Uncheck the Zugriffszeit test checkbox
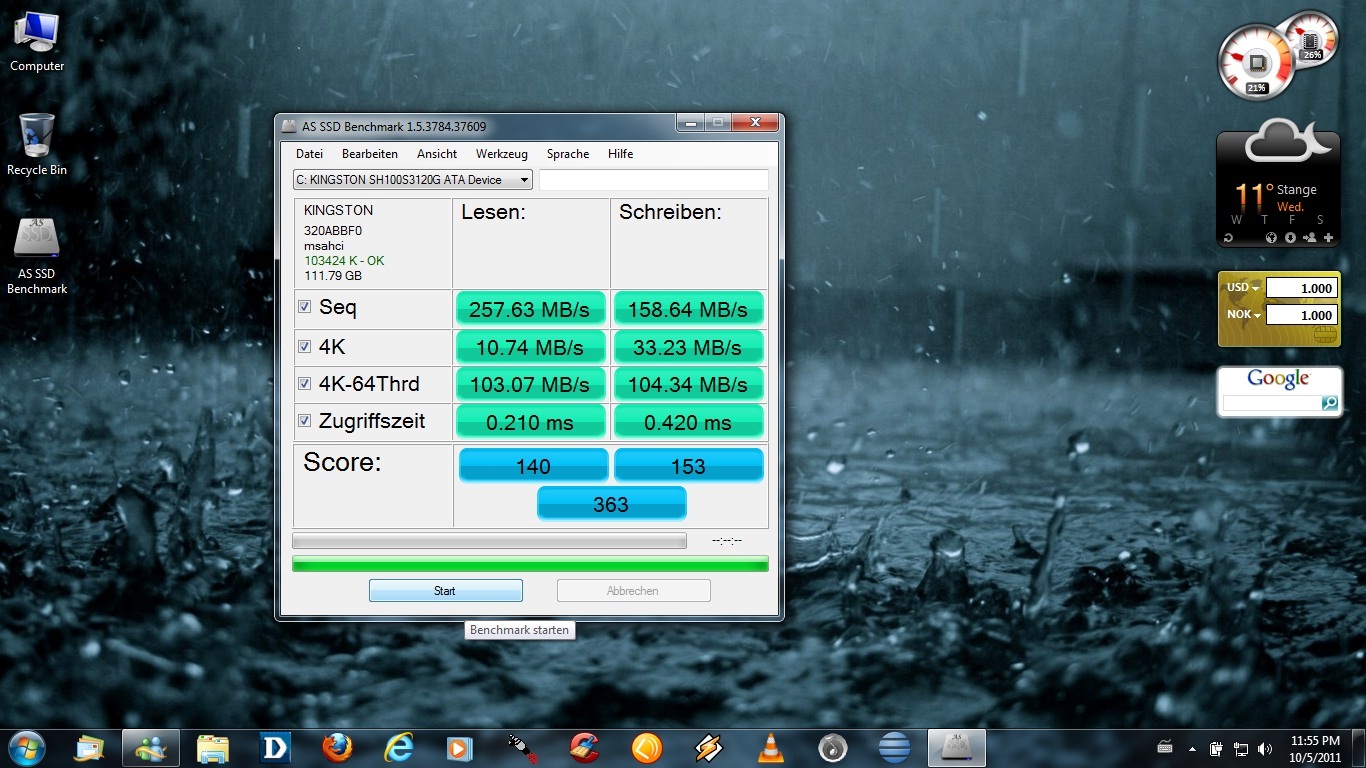 pos(305,420)
